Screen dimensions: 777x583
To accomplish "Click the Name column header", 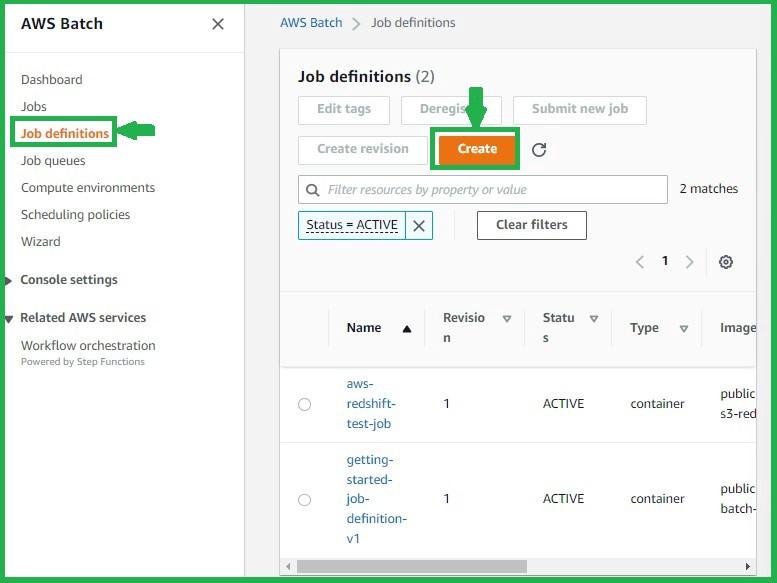I will [x=364, y=328].
